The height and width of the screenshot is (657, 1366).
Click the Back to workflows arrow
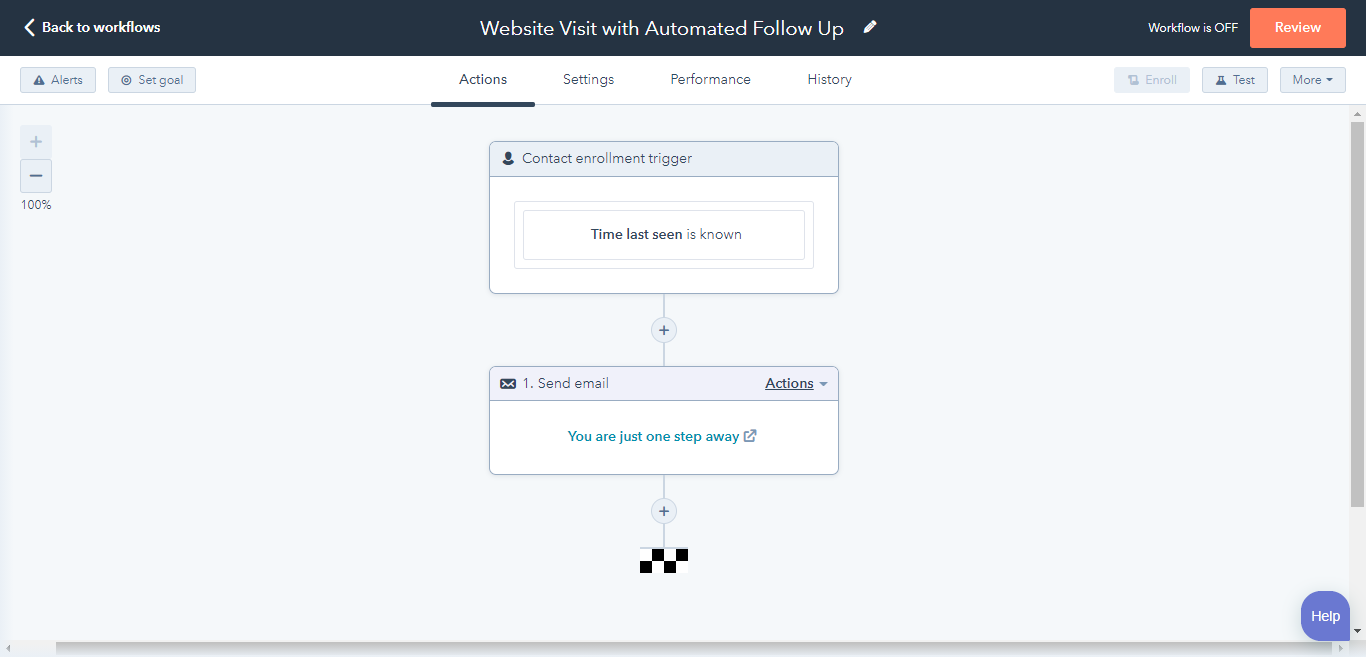click(x=29, y=28)
